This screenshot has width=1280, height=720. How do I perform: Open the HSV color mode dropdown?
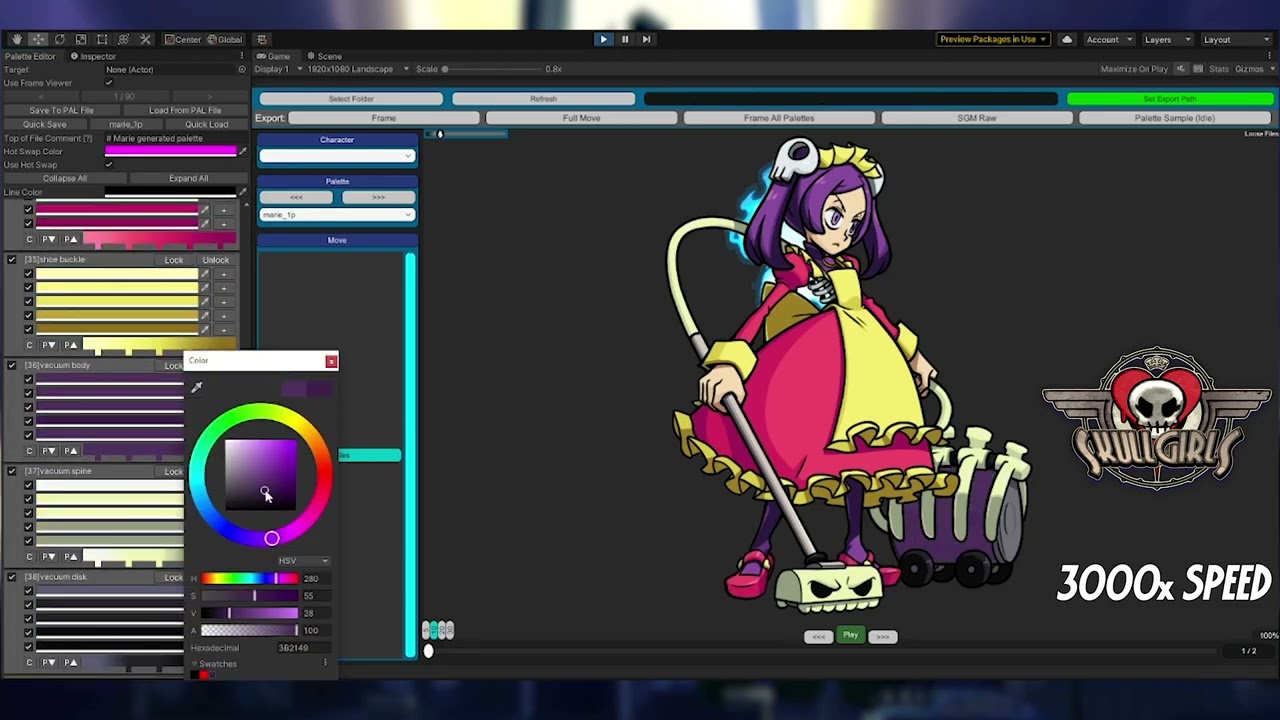point(303,561)
